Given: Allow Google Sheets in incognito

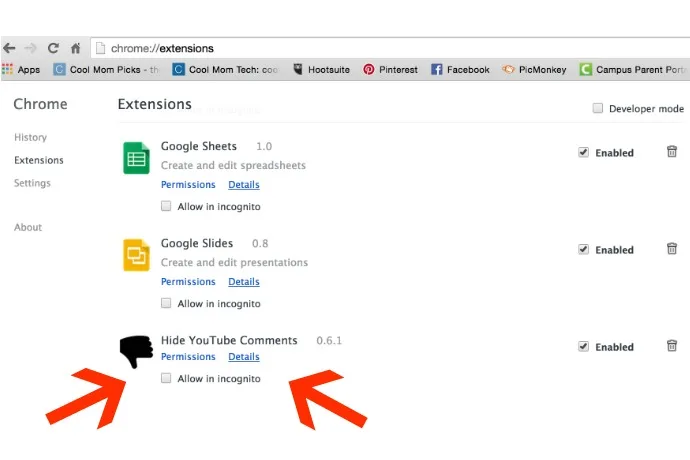Looking at the screenshot, I should 166,206.
